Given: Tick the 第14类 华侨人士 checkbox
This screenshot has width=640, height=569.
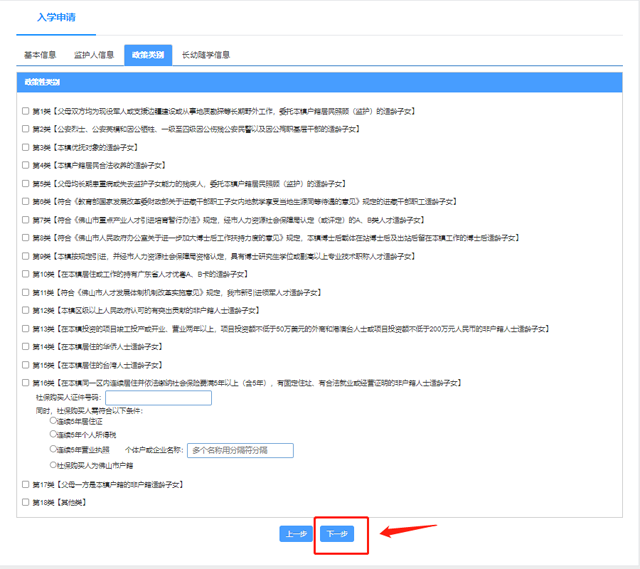Looking at the screenshot, I should [x=26, y=346].
